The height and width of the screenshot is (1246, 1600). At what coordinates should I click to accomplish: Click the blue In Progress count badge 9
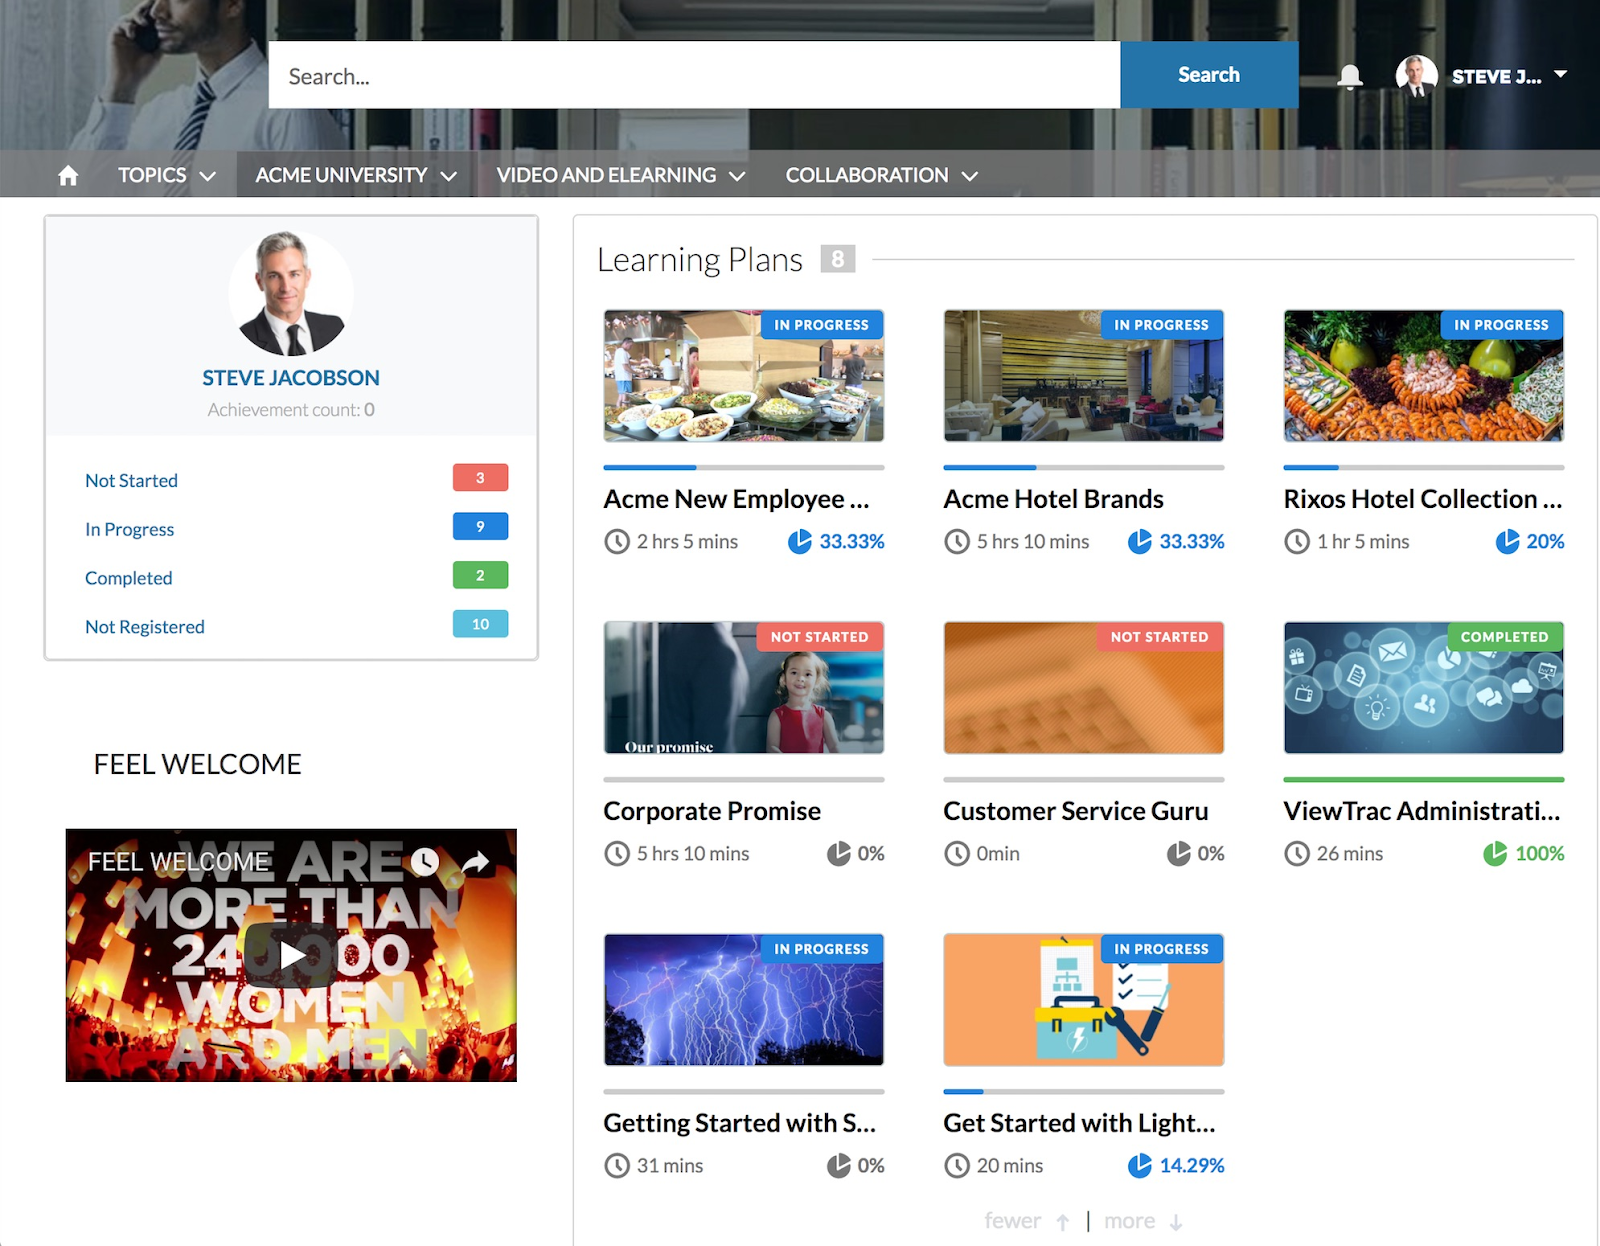pos(480,526)
